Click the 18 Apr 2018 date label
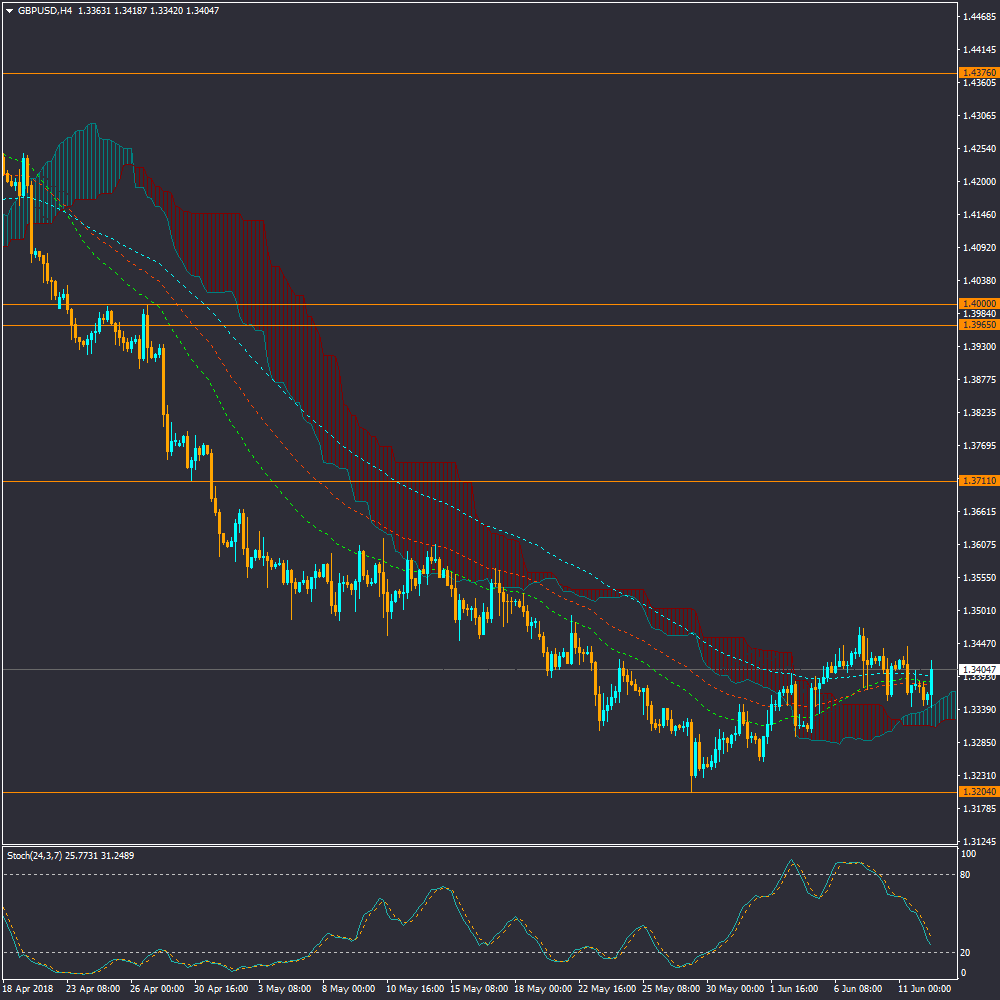Viewport: 1000px width, 1000px height. click(28, 988)
